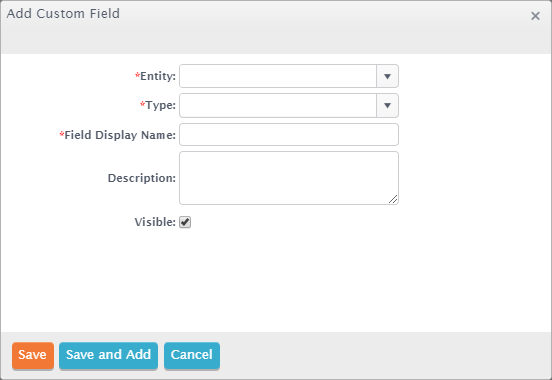
Task: Expand the Entity dropdown arrow
Action: pyautogui.click(x=387, y=76)
